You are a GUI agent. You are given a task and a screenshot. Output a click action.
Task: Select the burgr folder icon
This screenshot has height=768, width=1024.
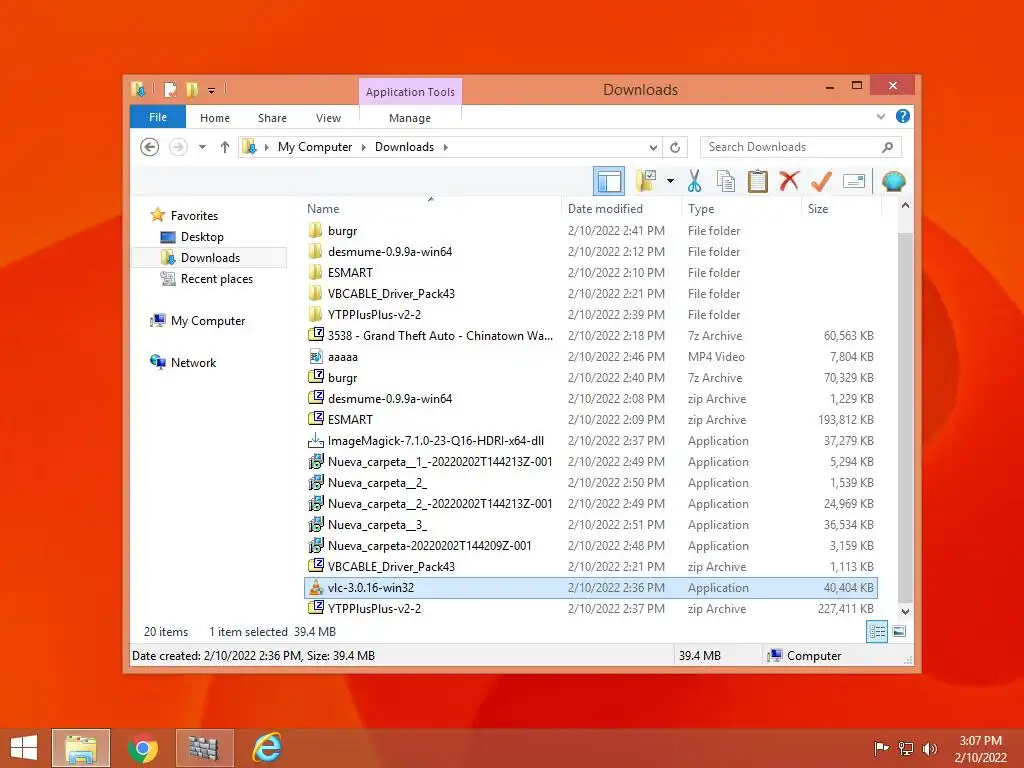click(316, 231)
